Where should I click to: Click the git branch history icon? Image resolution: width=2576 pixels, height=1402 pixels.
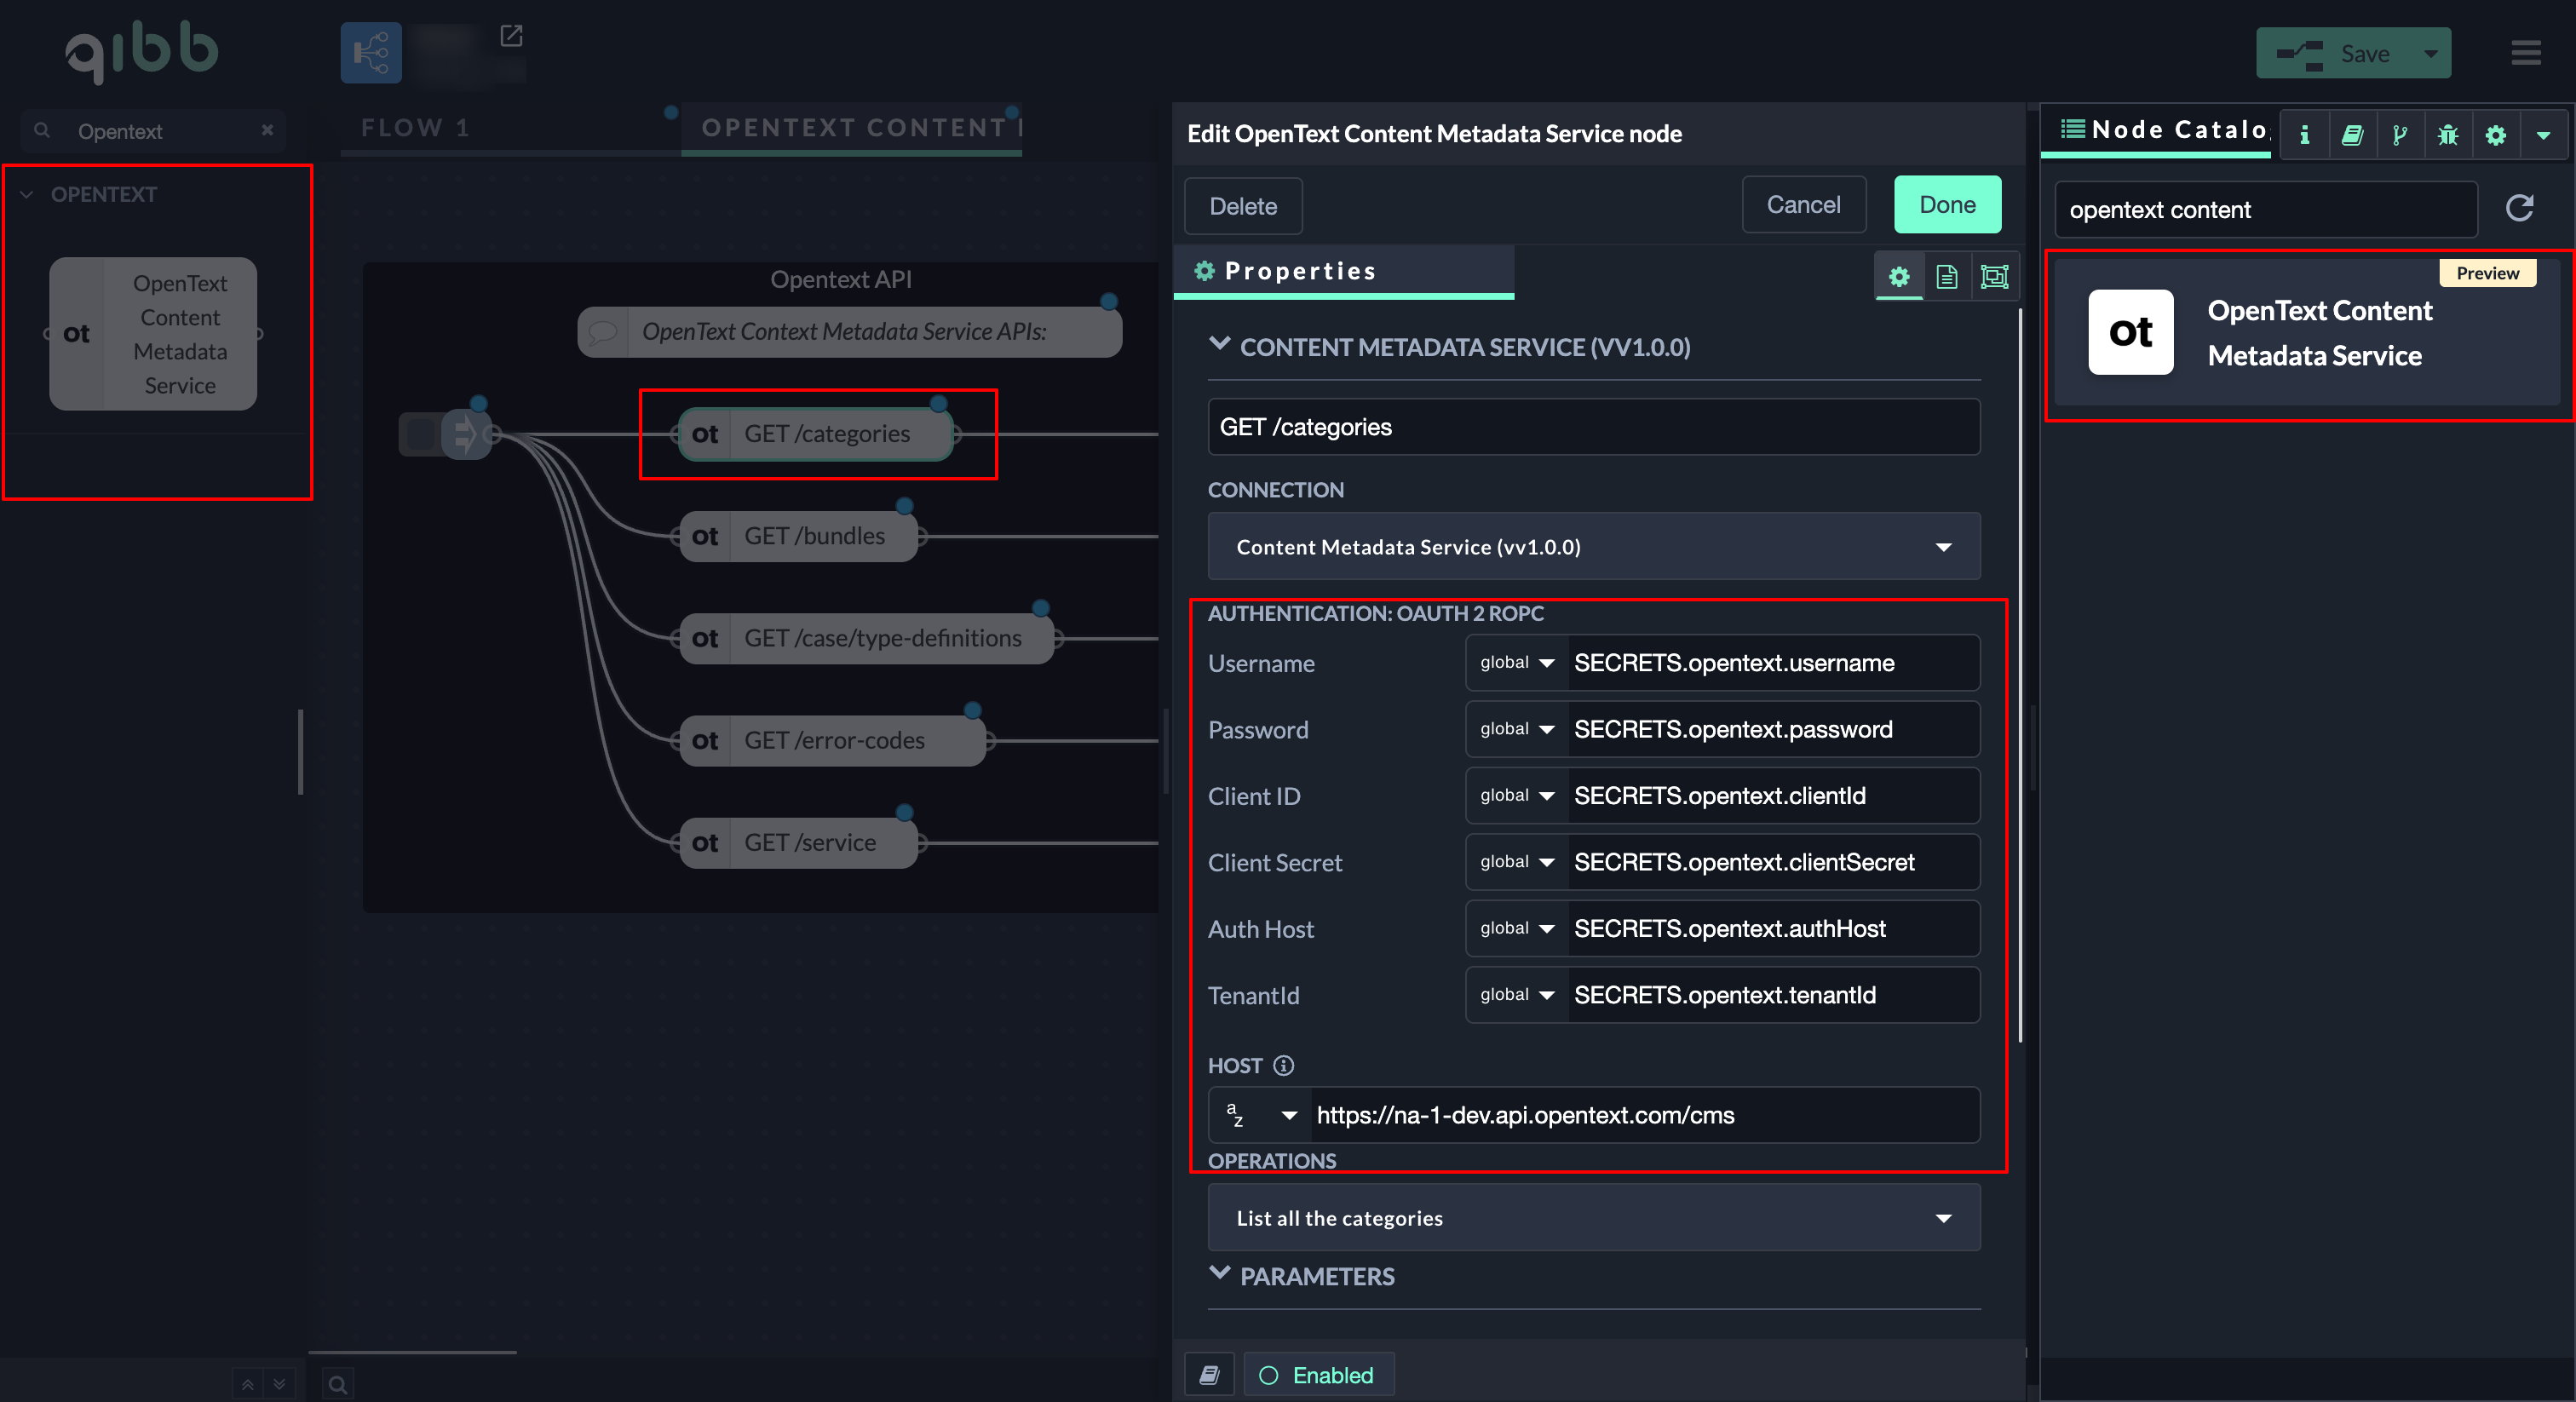click(2400, 135)
